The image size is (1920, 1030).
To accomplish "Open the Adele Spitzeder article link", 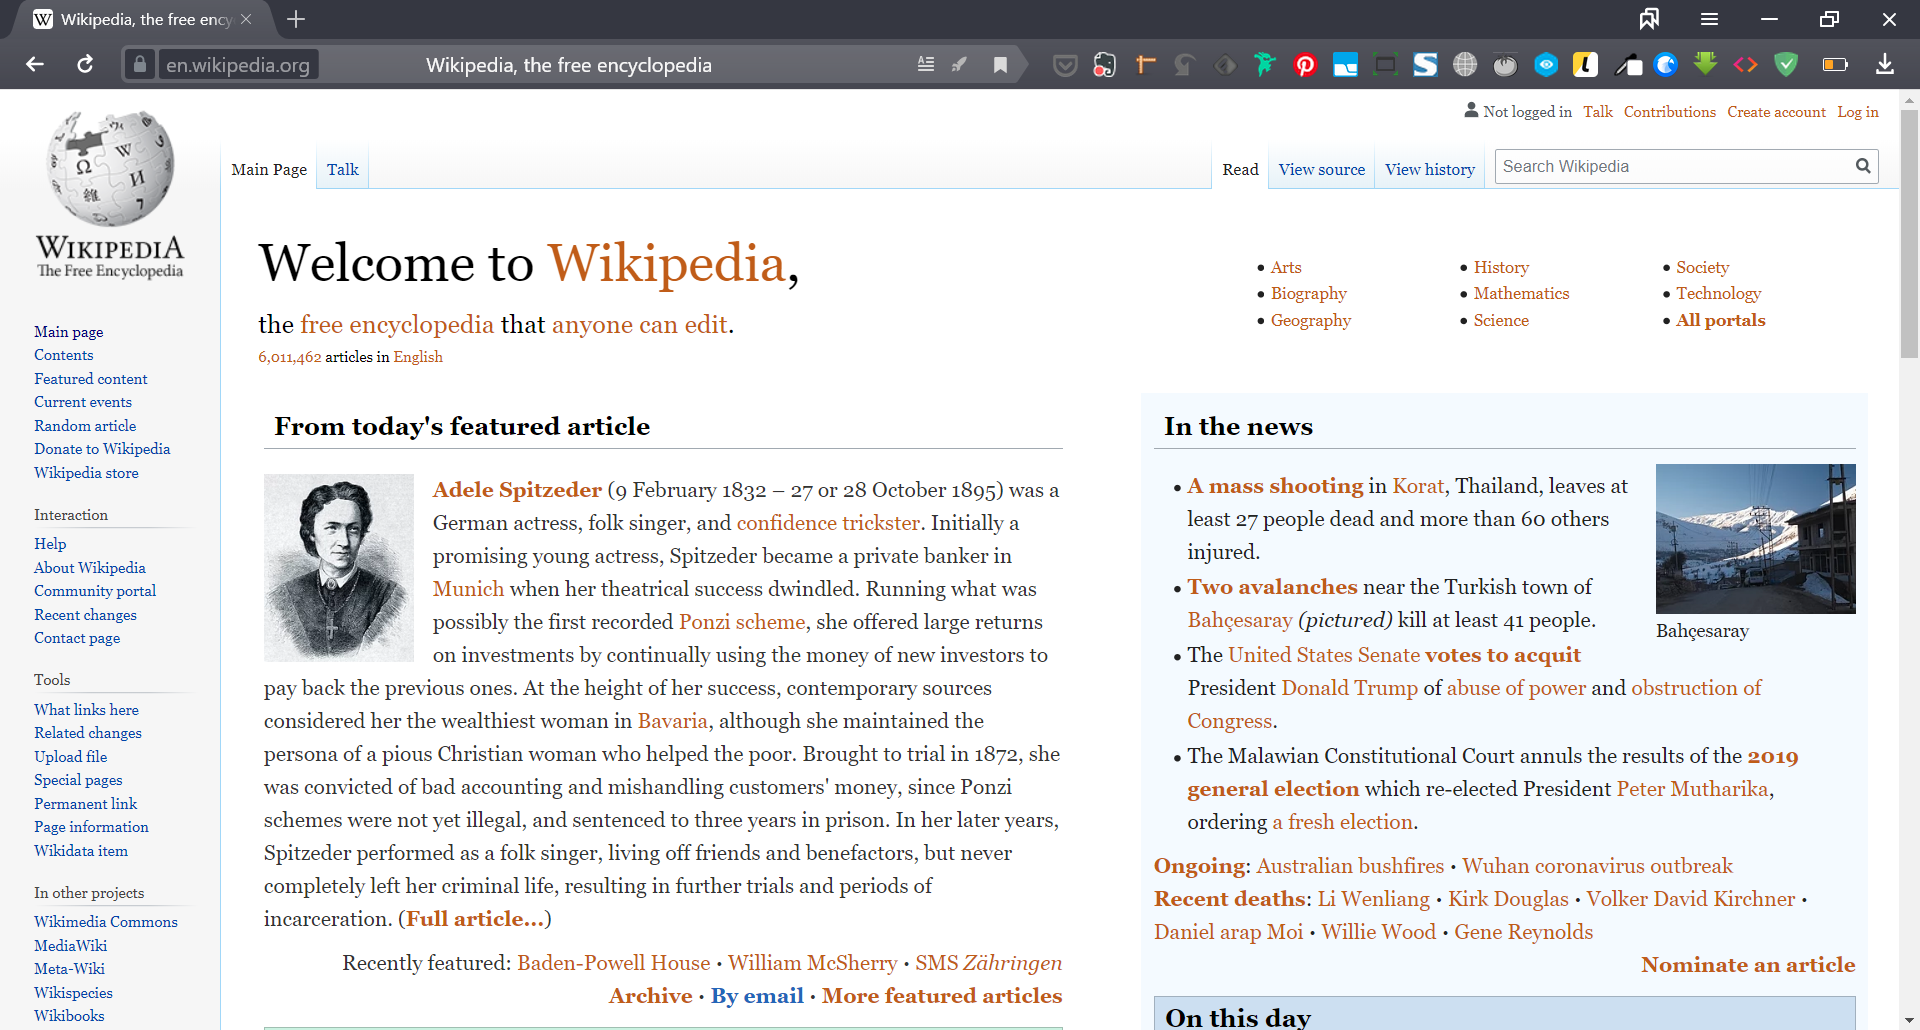I will [517, 490].
